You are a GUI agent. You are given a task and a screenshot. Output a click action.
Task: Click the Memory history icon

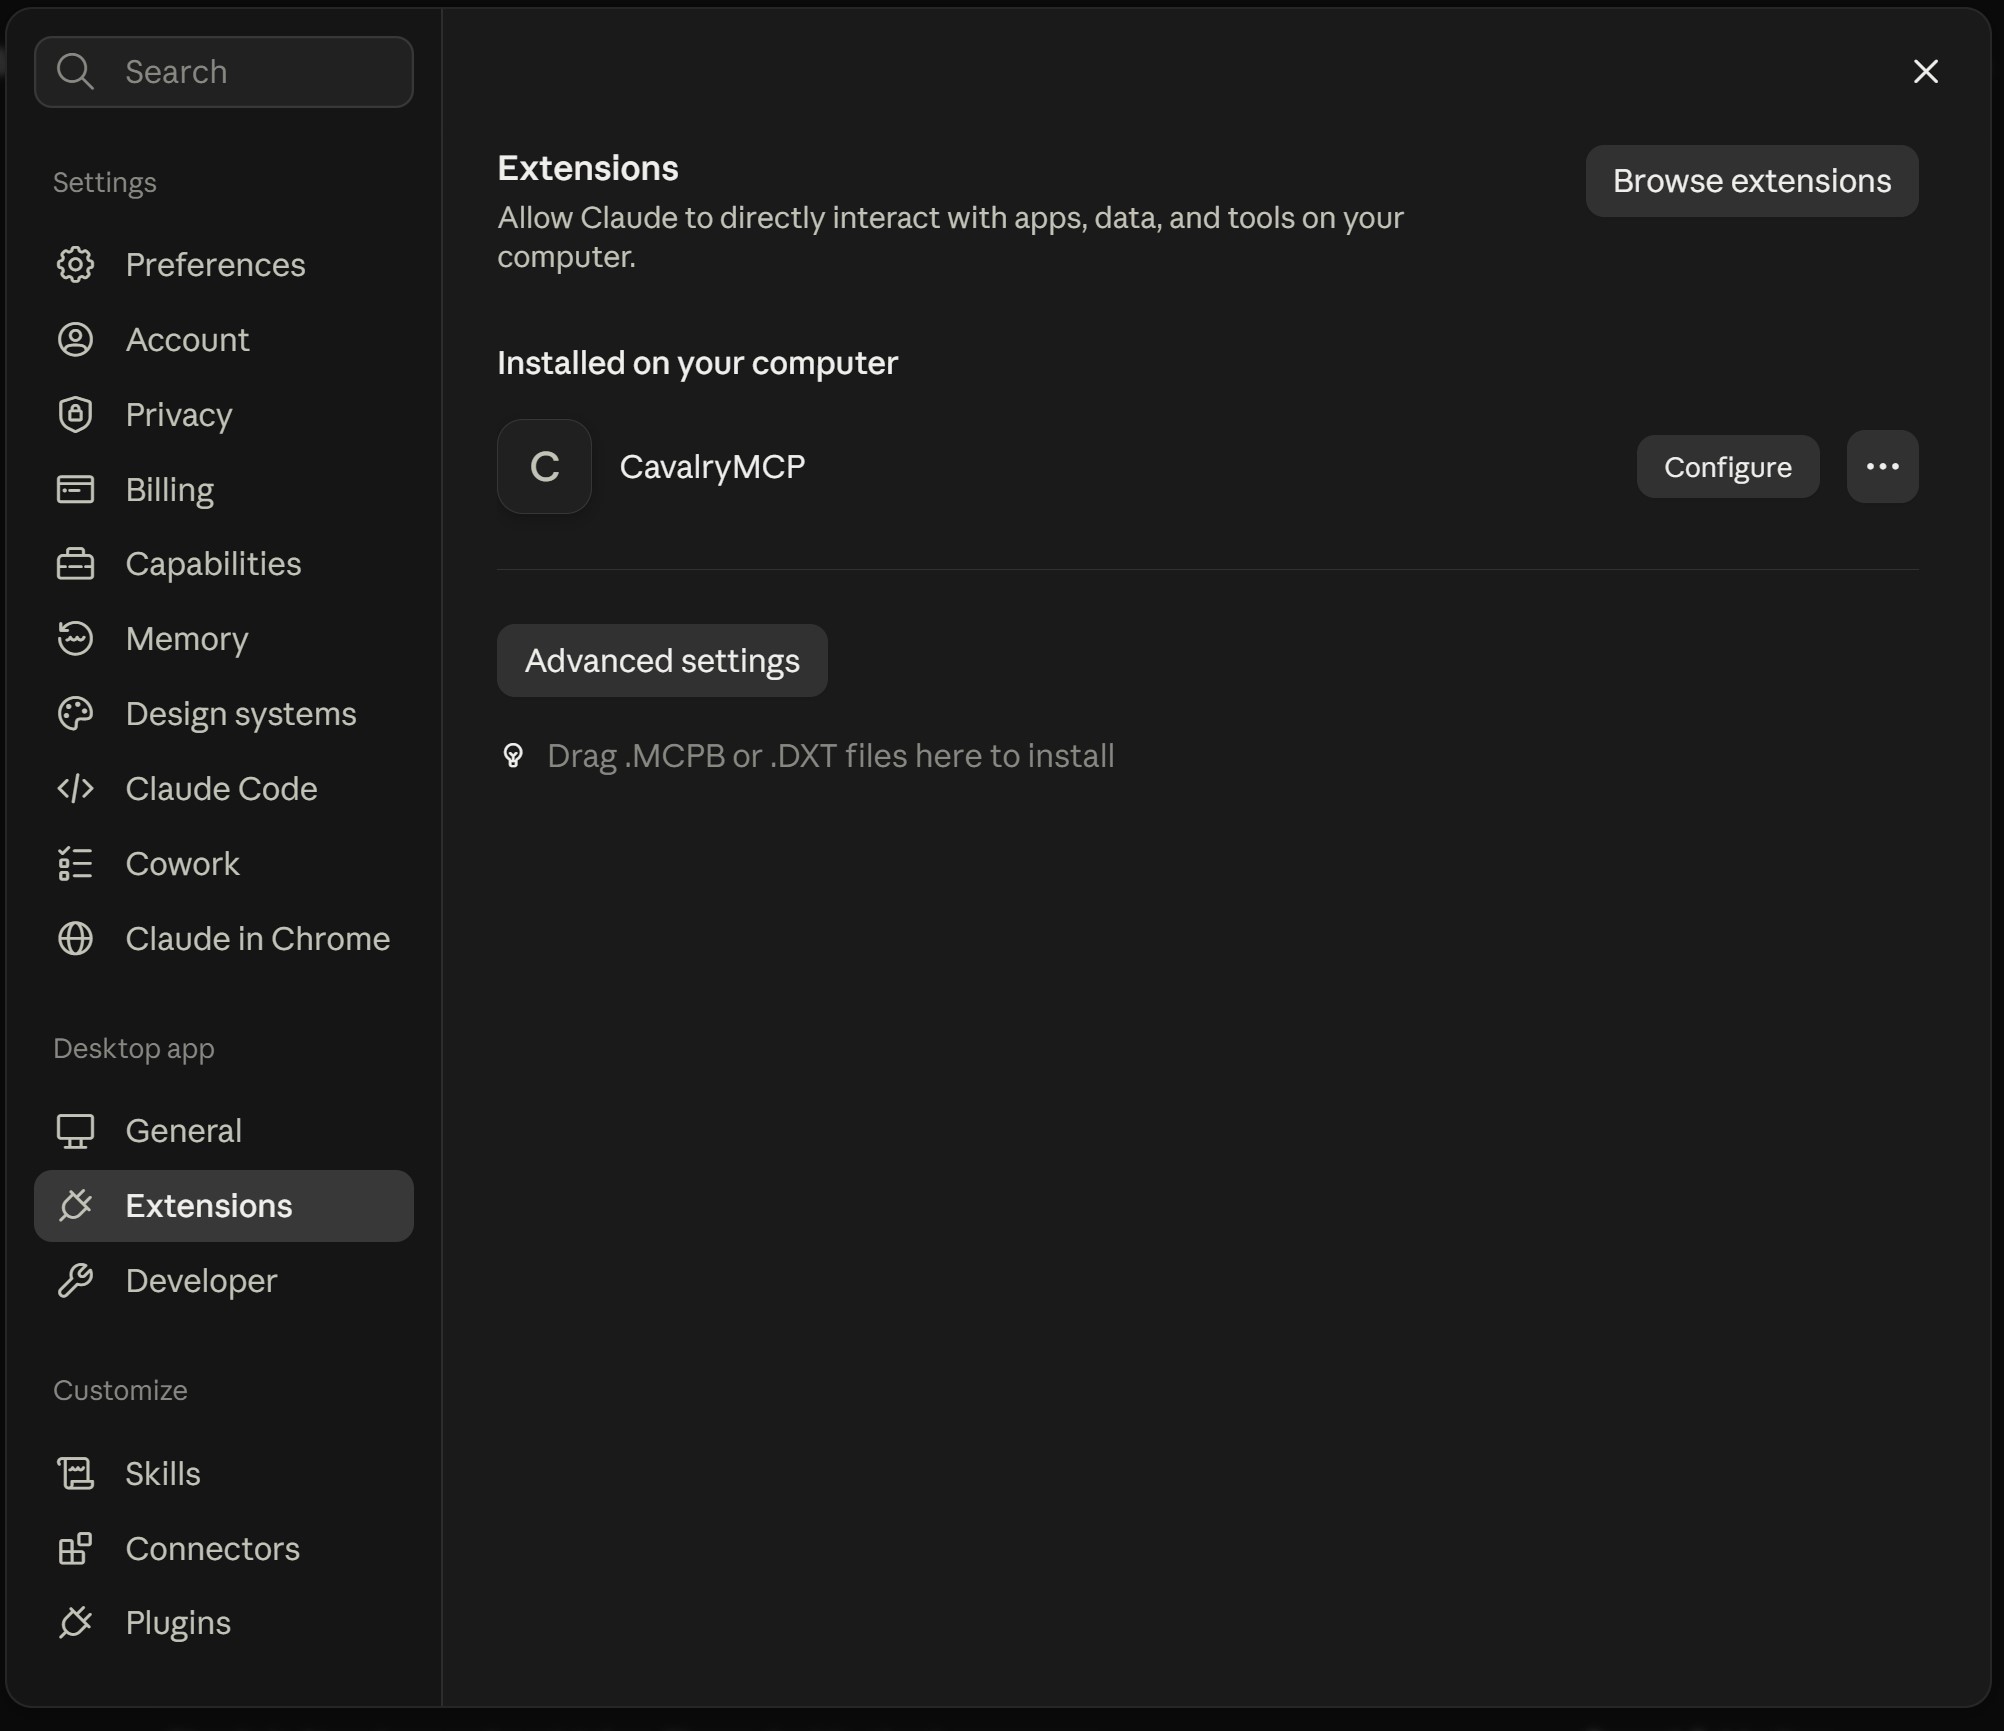pyautogui.click(x=75, y=639)
